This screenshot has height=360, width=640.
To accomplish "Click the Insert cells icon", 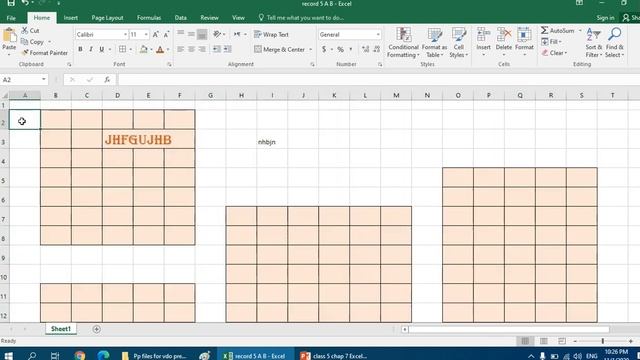I will tap(483, 35).
